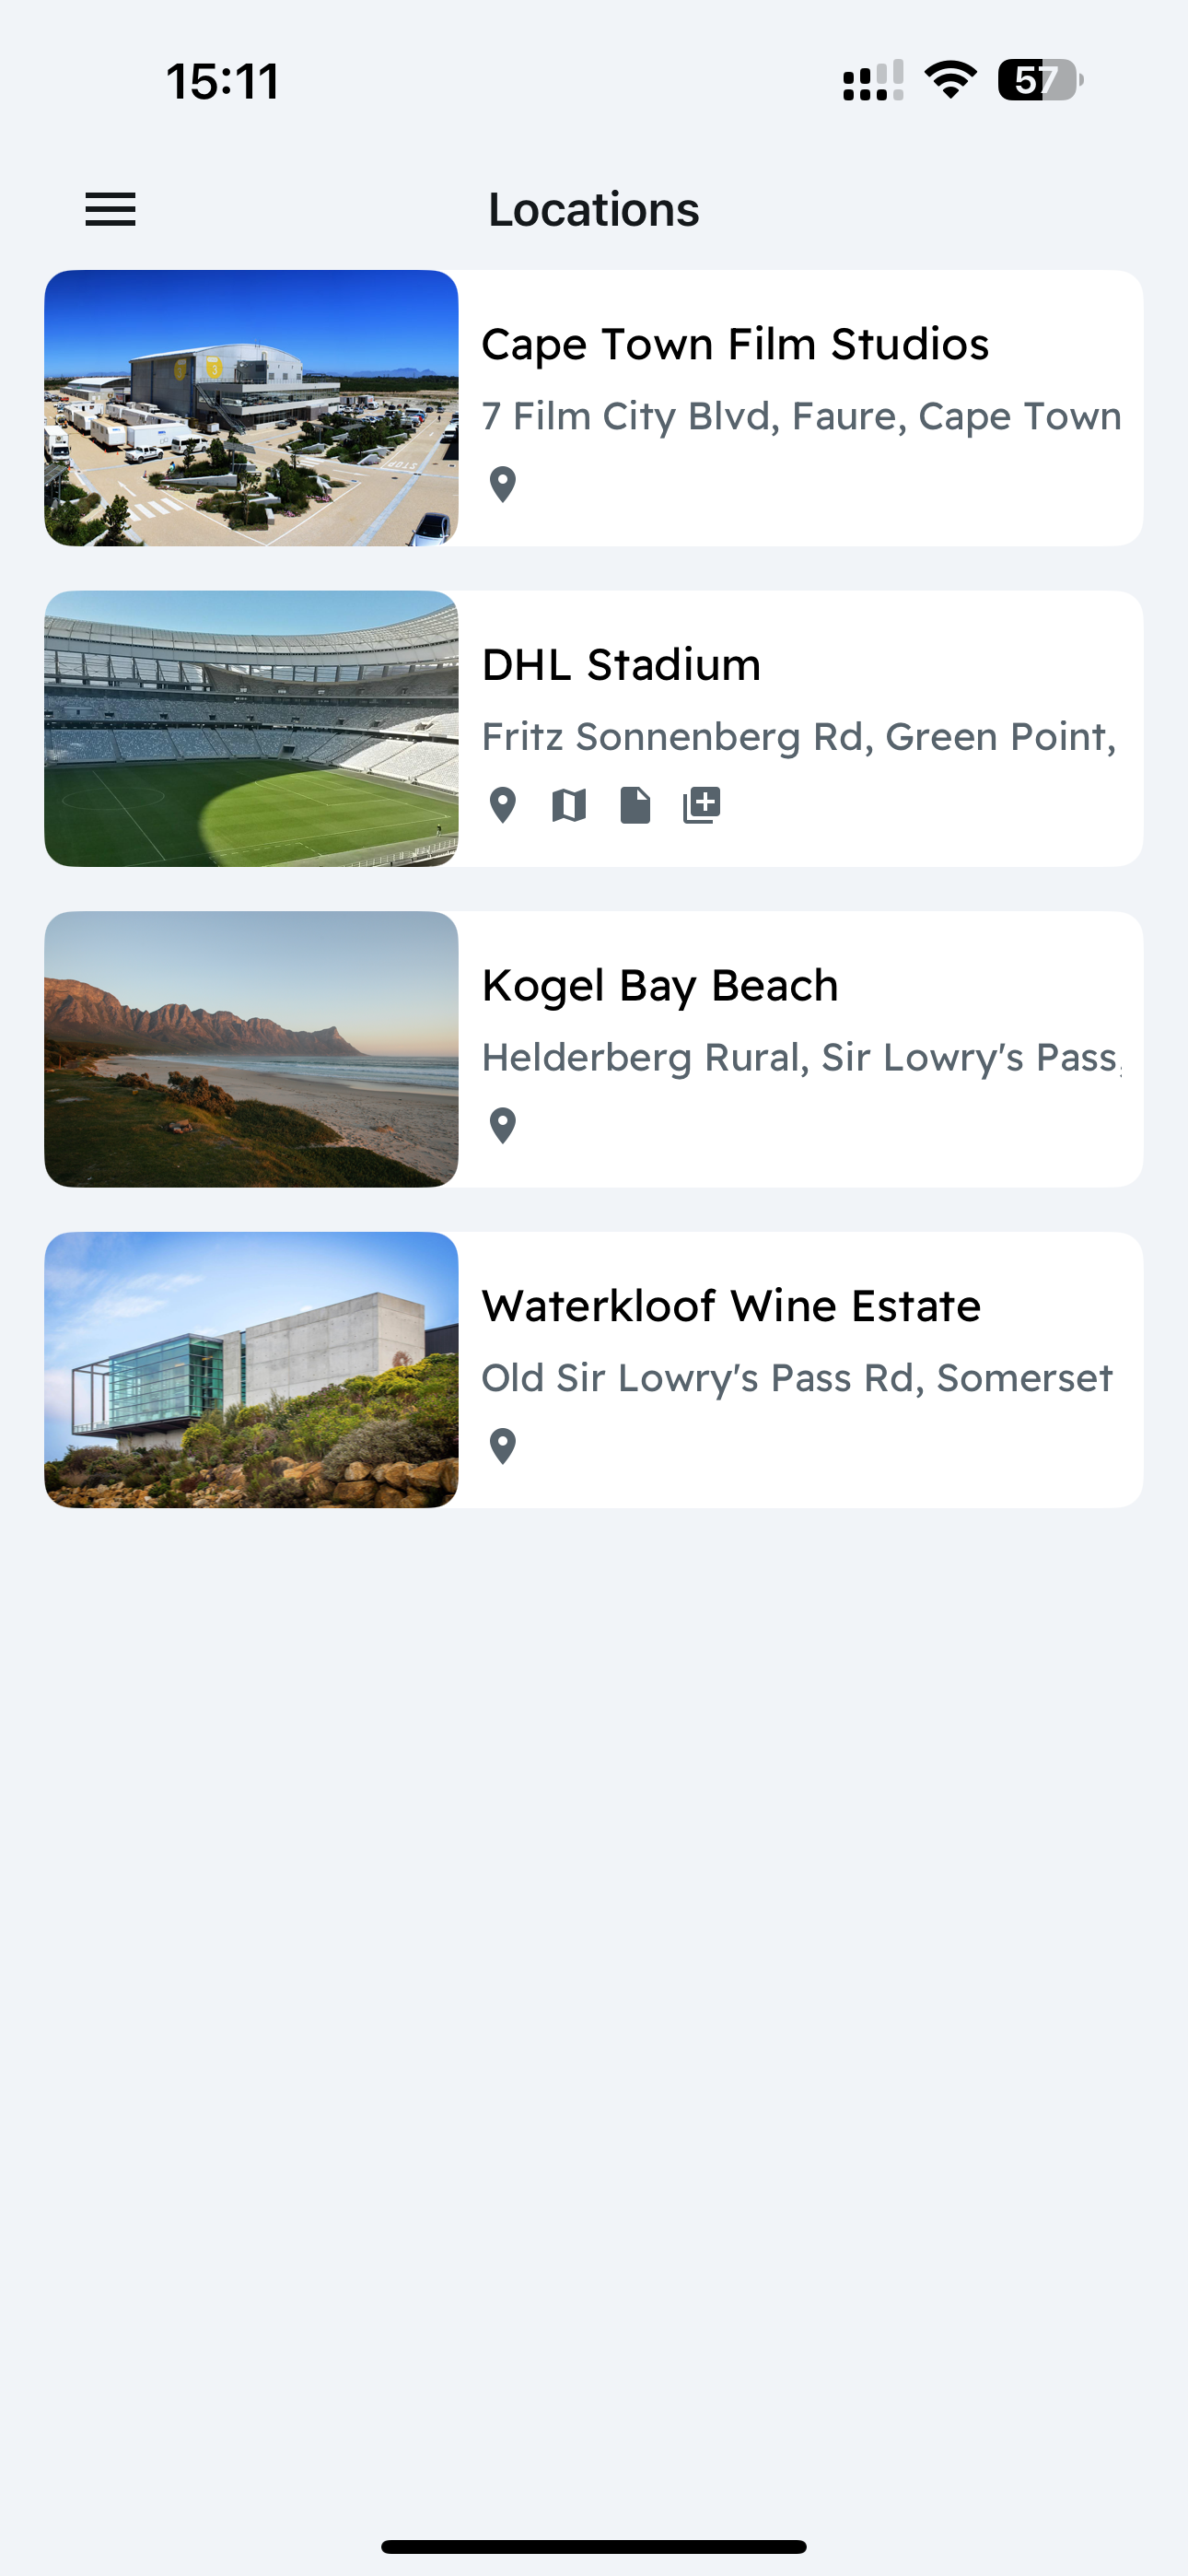Select the DHL Stadium title
The height and width of the screenshot is (2576, 1188).
coord(621,665)
